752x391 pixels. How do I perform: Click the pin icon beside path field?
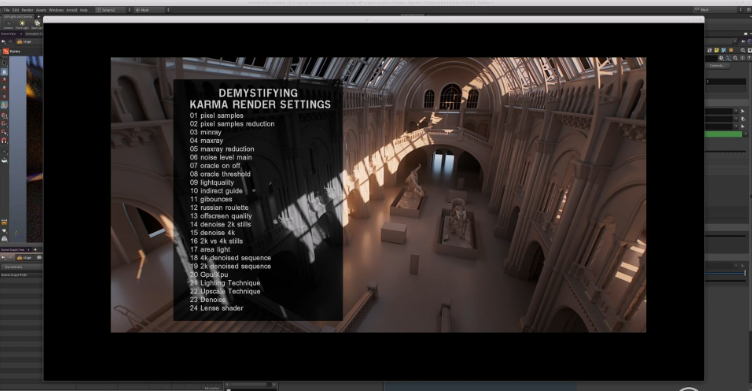[x=743, y=41]
